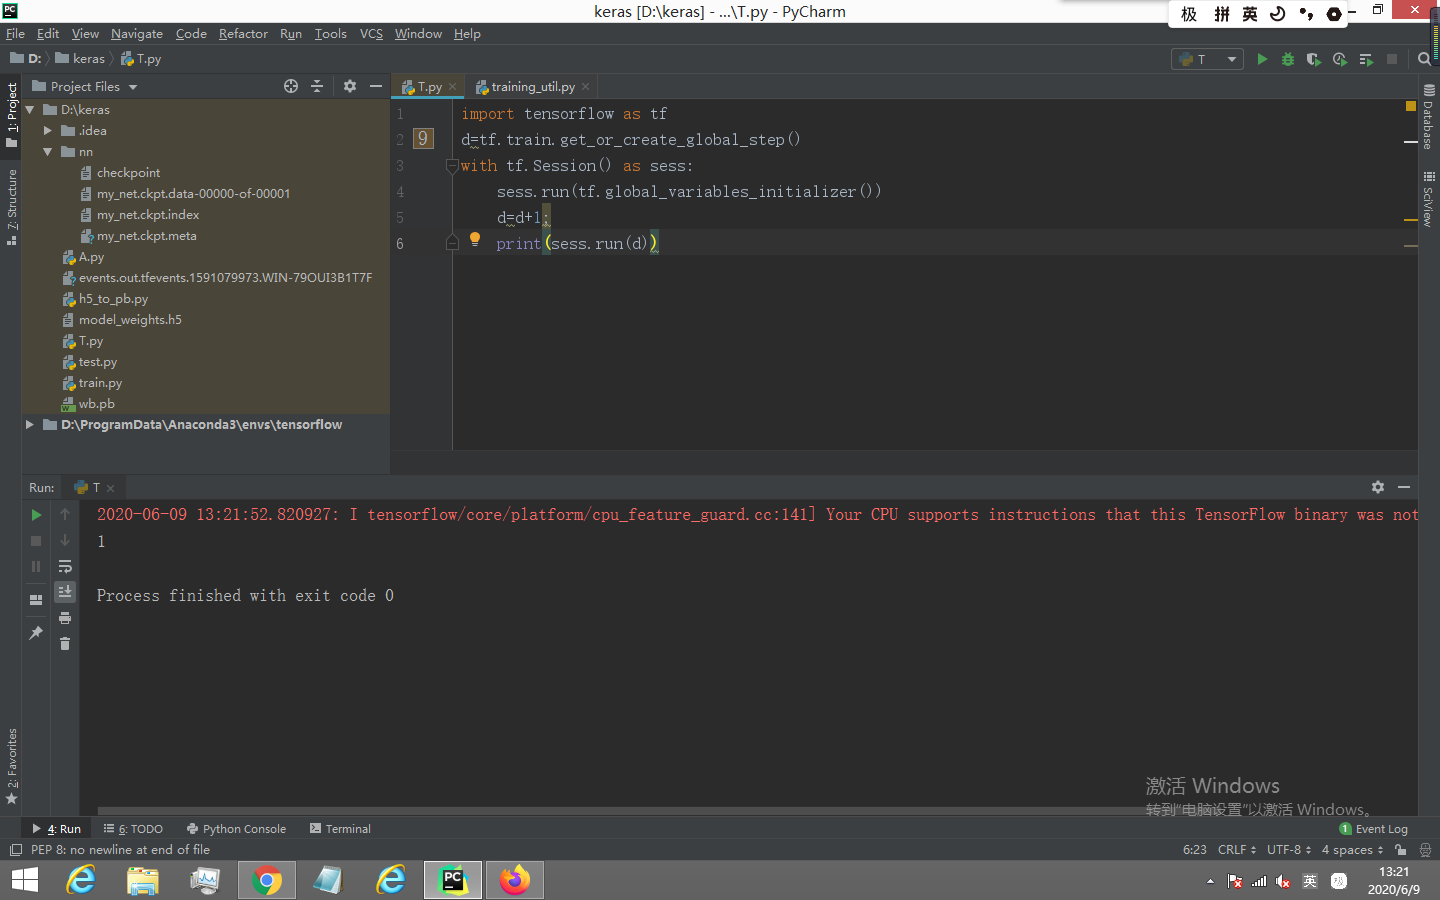The height and width of the screenshot is (900, 1440).
Task: Print console output using the printer icon
Action: point(65,618)
